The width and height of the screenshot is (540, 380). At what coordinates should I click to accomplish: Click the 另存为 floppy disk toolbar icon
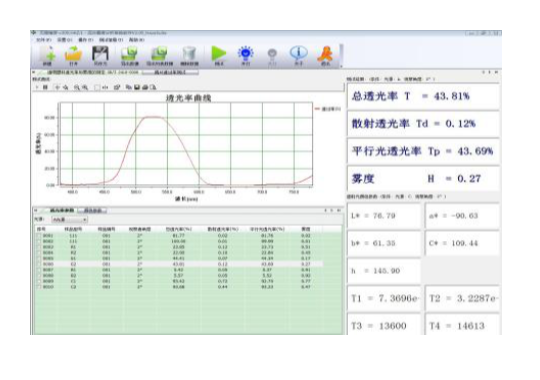[100, 55]
